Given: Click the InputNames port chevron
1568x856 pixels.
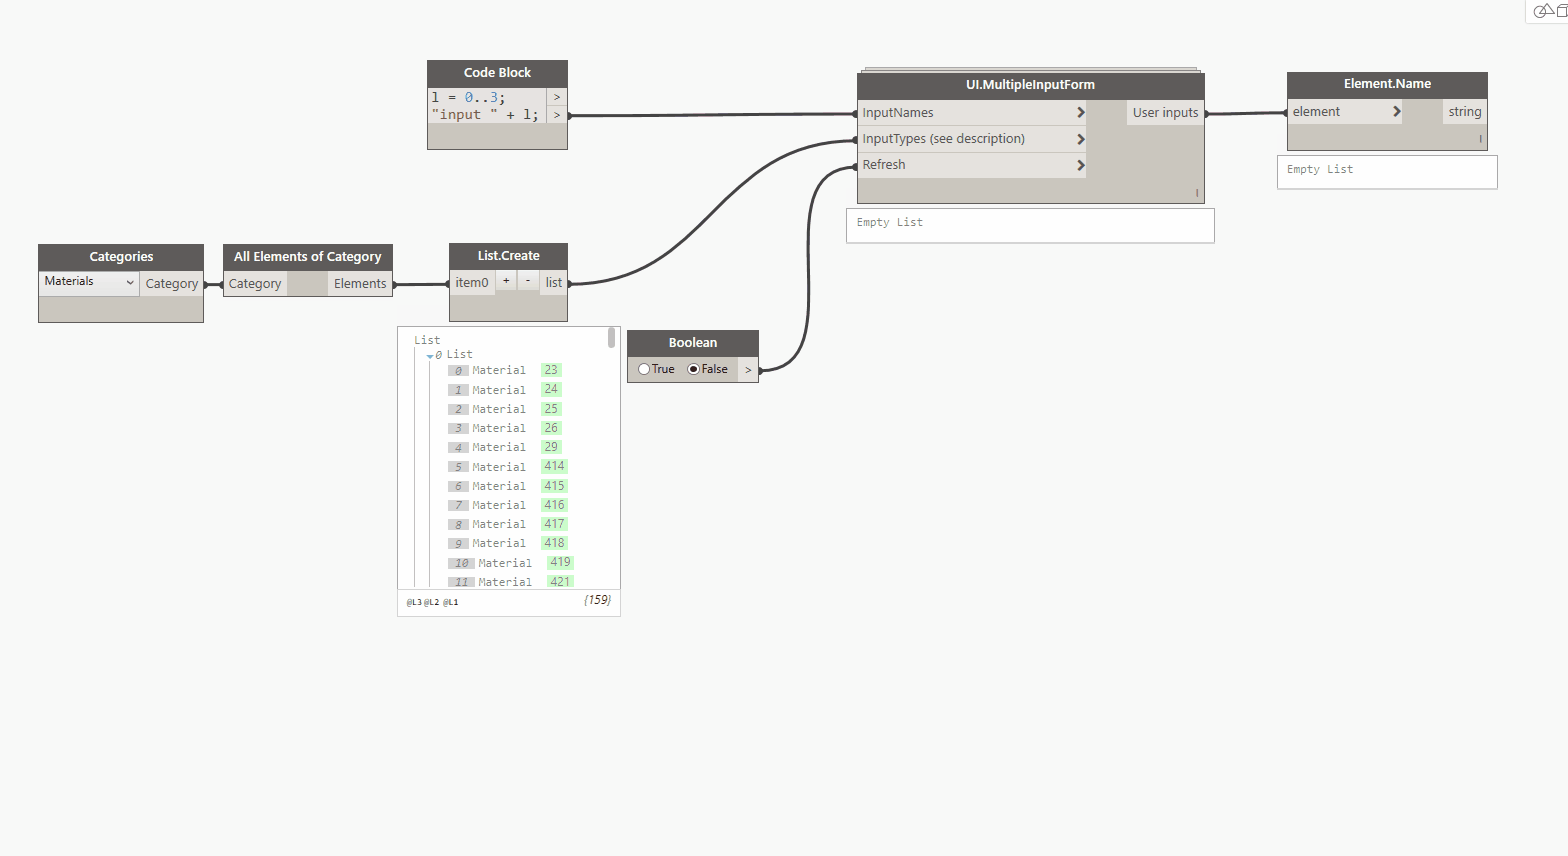Looking at the screenshot, I should pos(1080,113).
